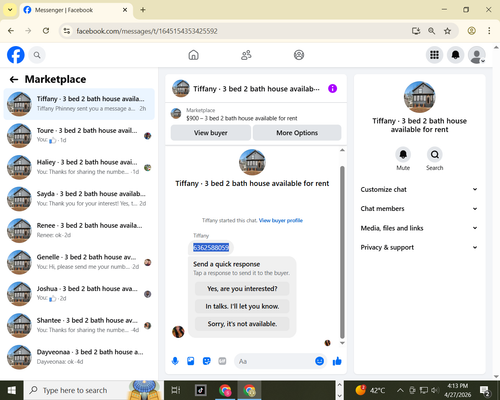
Task: Open TikTok taskbar app
Action: 201,390
